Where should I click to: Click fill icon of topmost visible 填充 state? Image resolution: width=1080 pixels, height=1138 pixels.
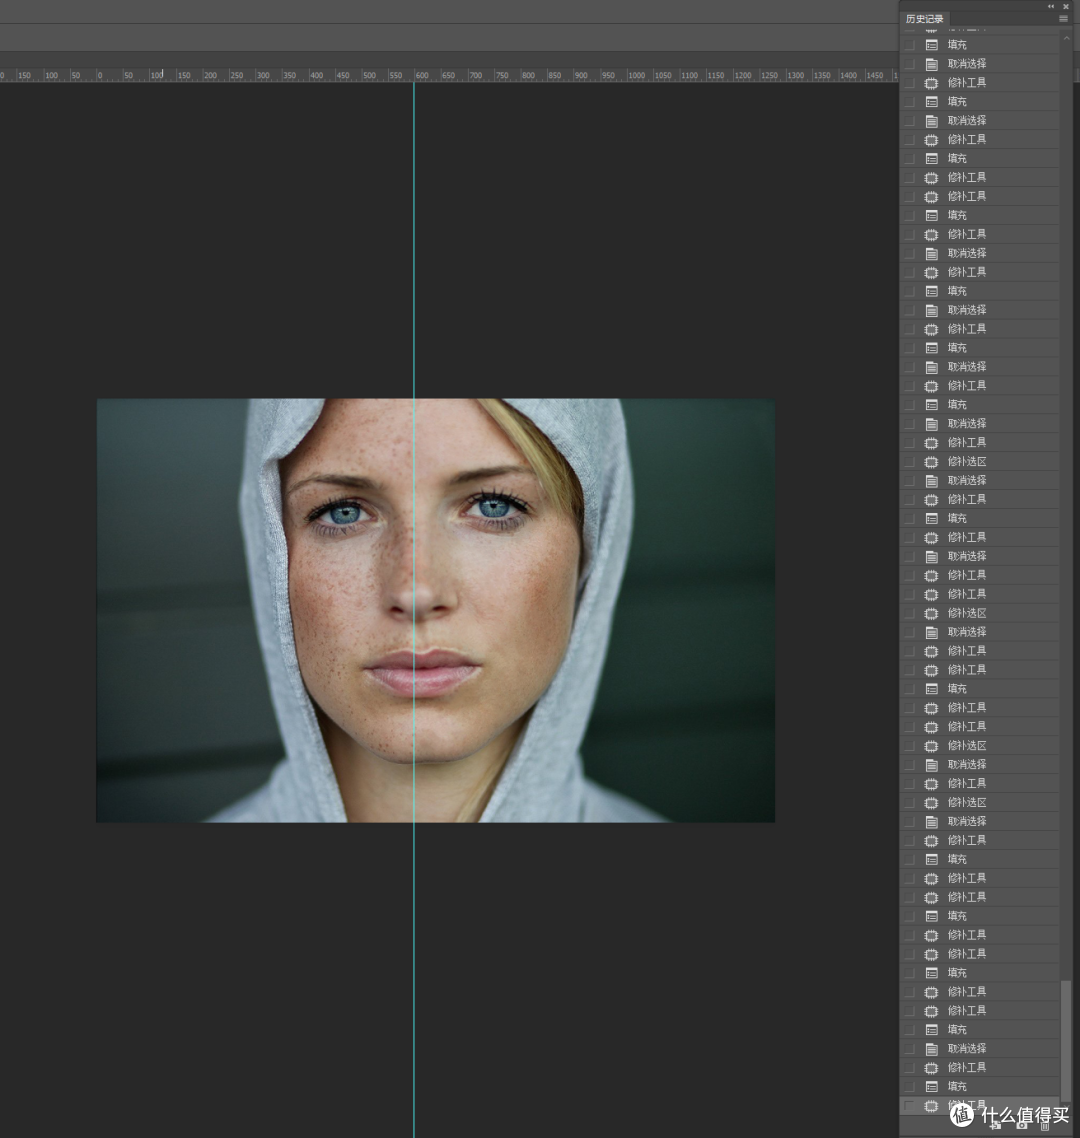931,45
